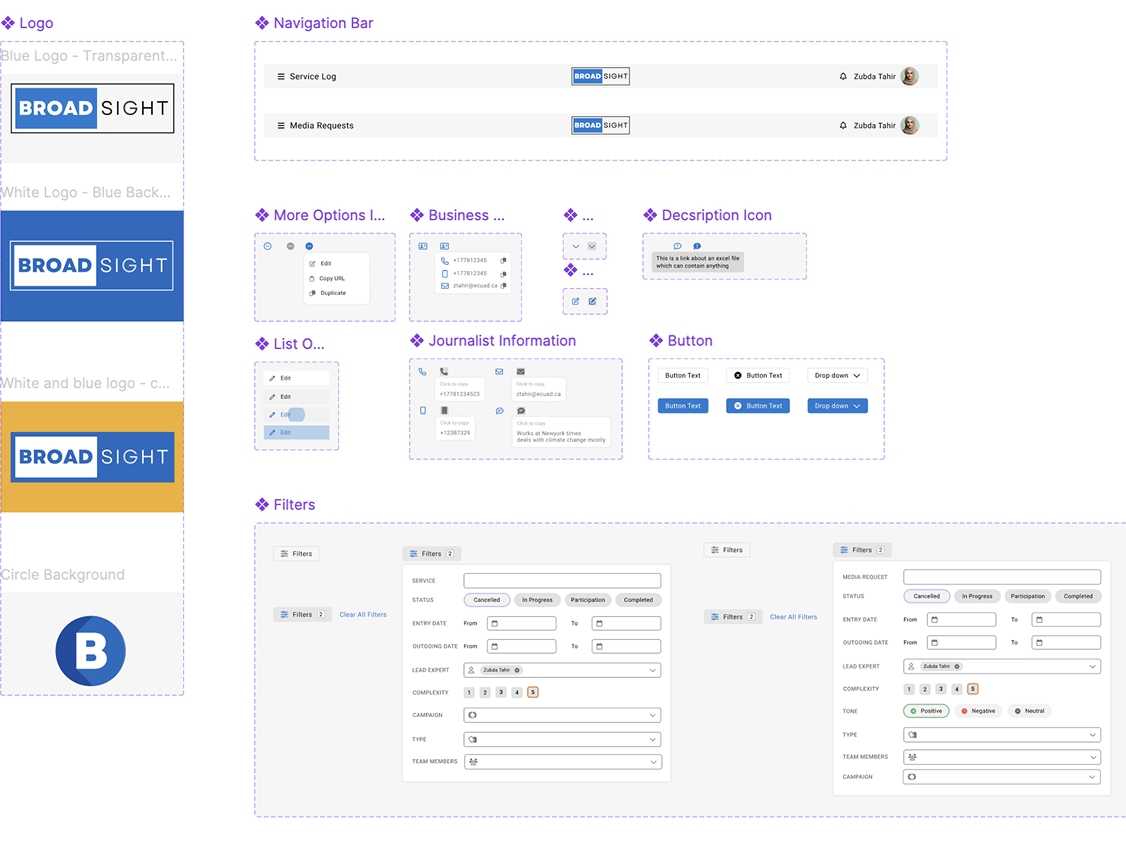Click notification bell in Service Log navbar
Screen dimensions: 1126x843
coord(843,76)
